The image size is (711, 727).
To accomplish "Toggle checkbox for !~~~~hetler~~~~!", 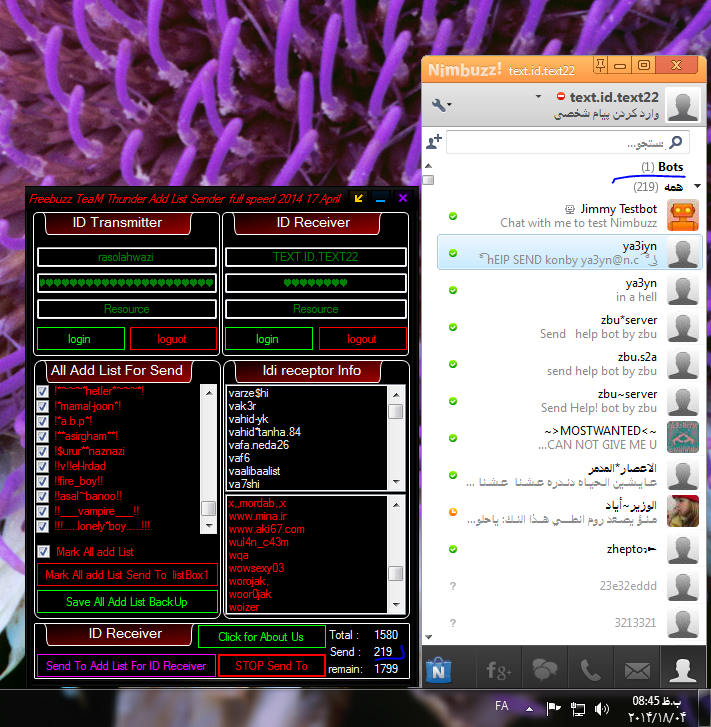I will 43,391.
